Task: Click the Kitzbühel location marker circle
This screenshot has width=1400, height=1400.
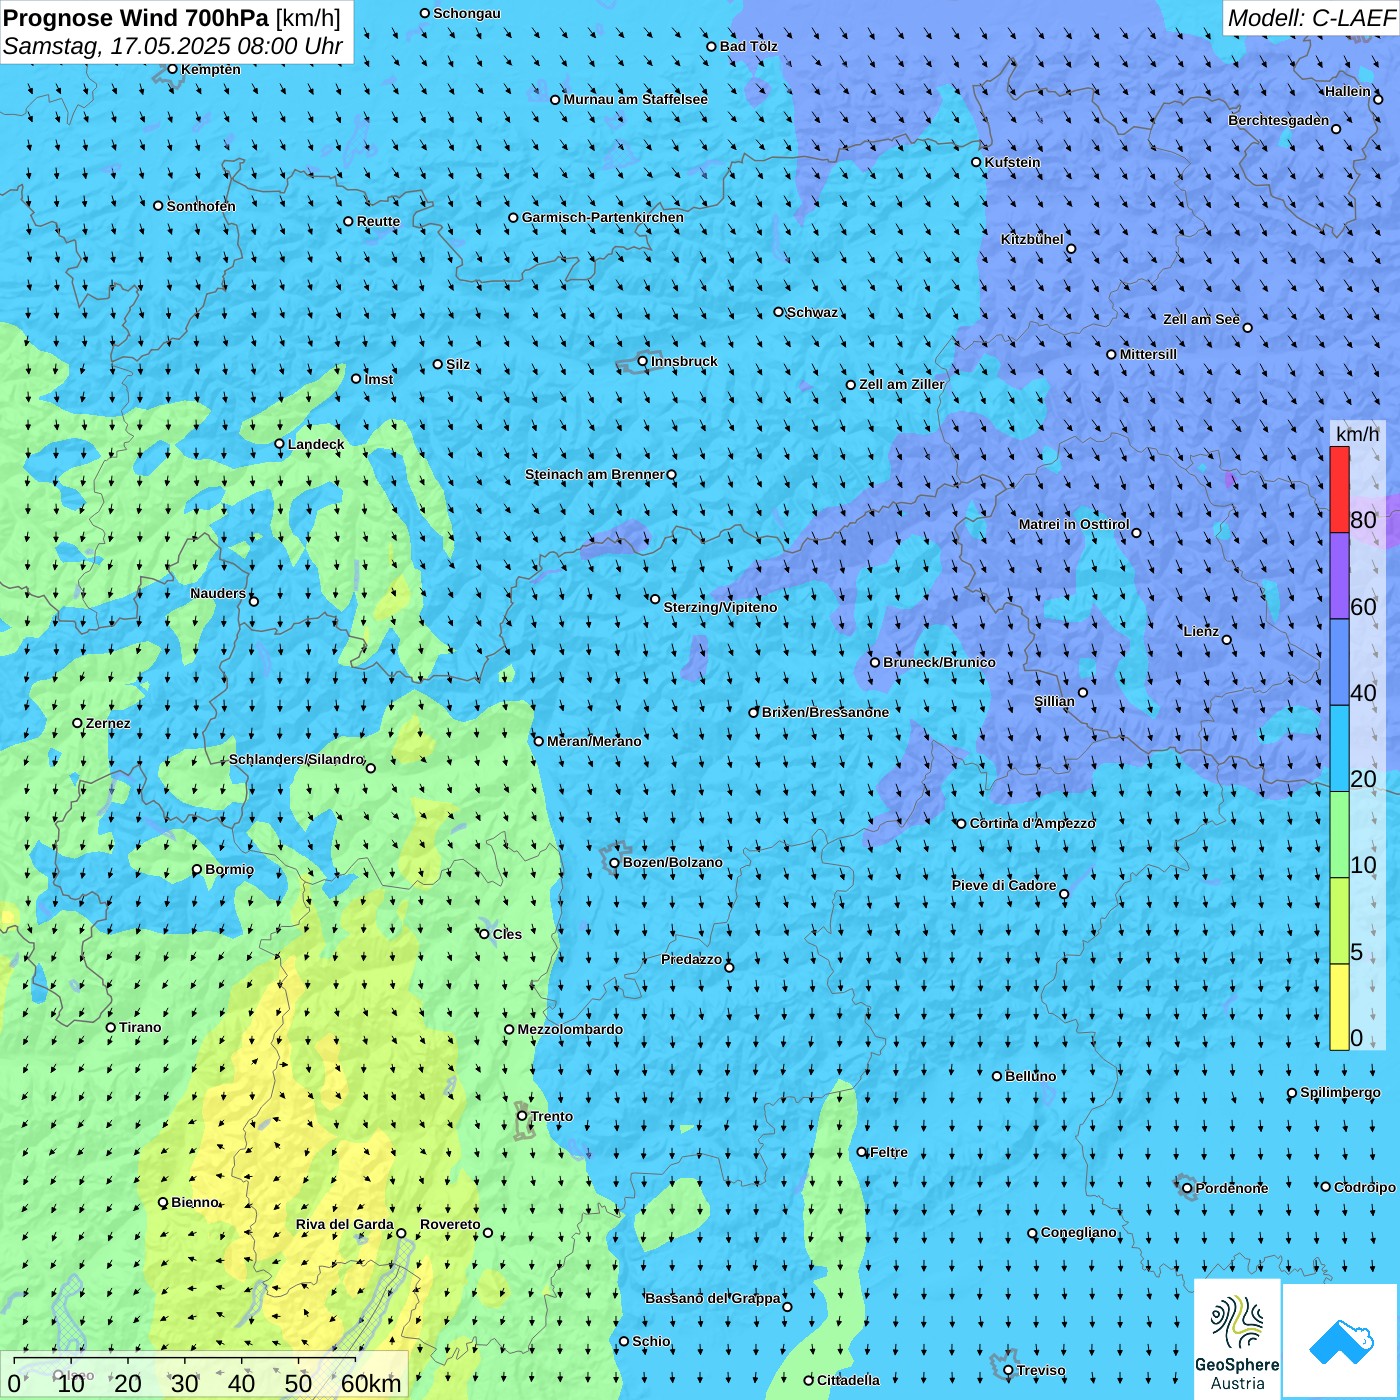Action: coord(1071,249)
